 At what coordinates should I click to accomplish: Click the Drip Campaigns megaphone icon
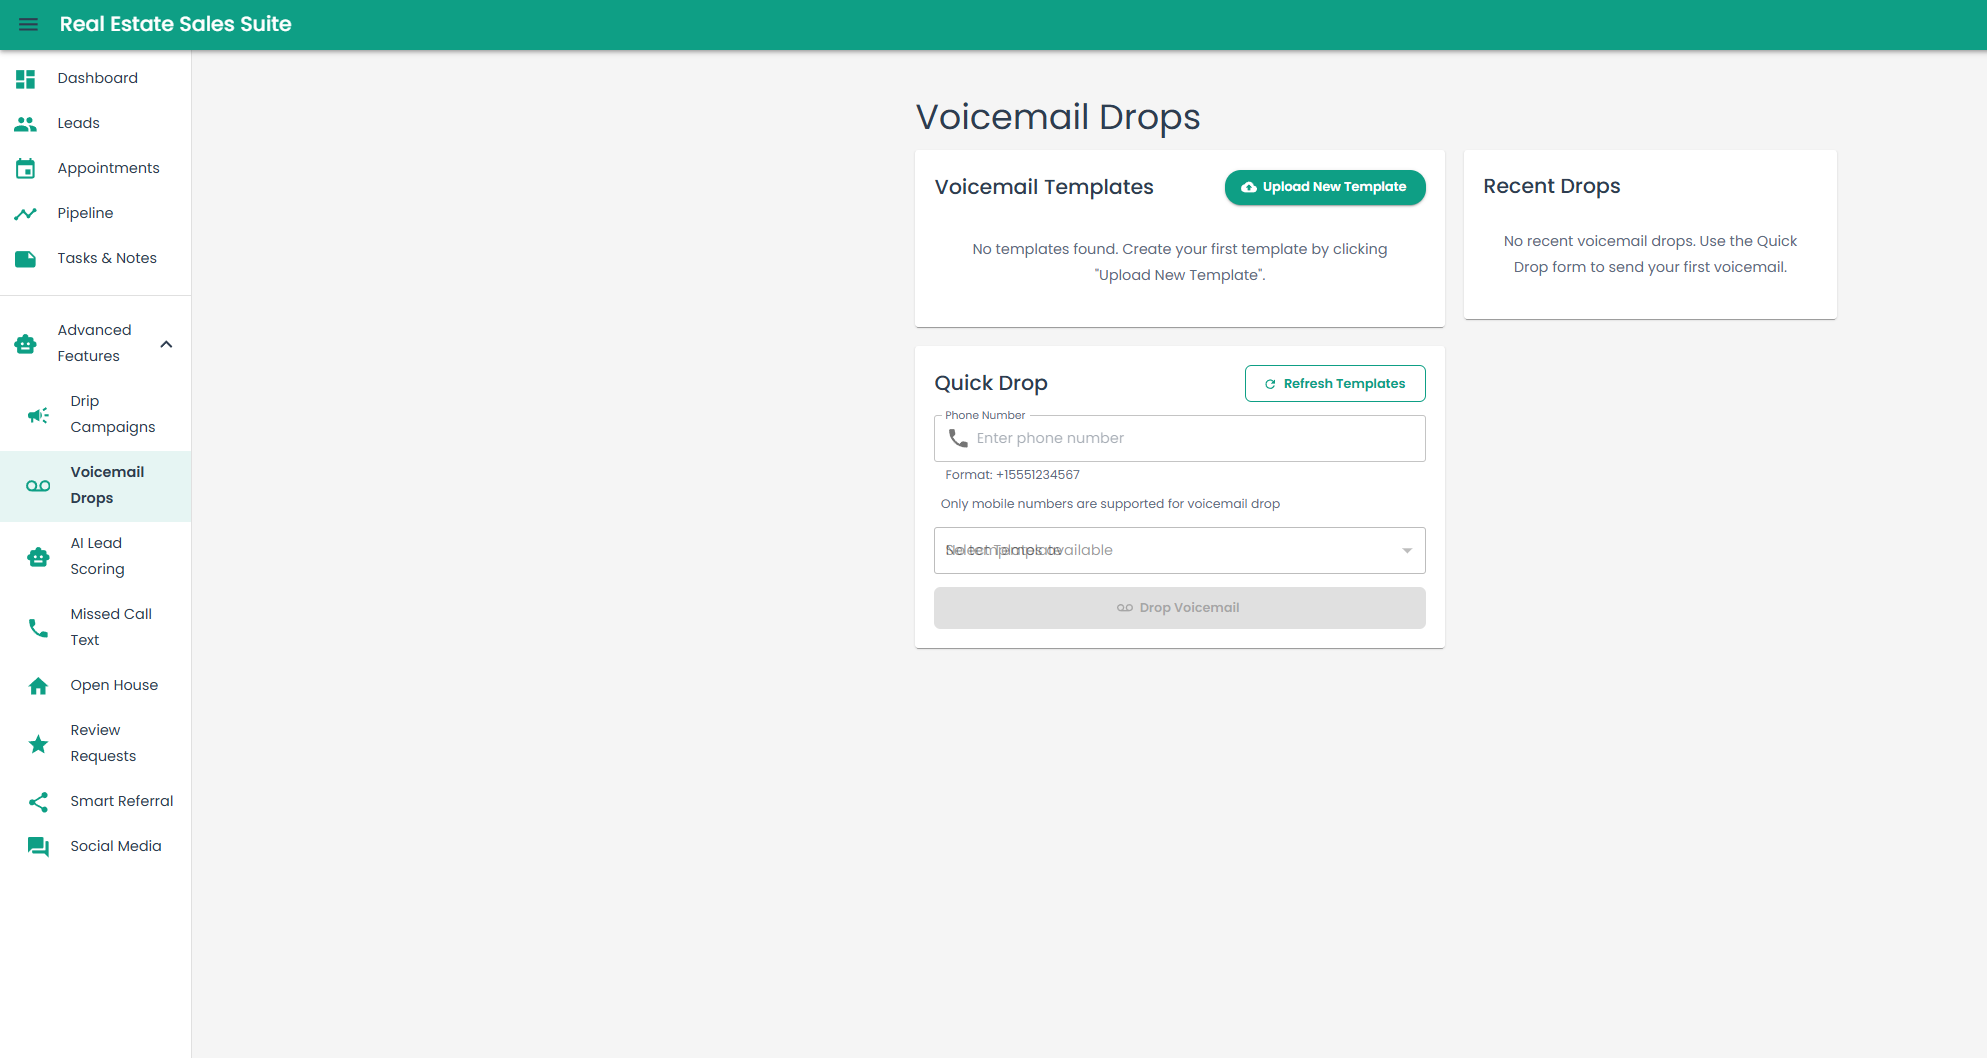(38, 414)
